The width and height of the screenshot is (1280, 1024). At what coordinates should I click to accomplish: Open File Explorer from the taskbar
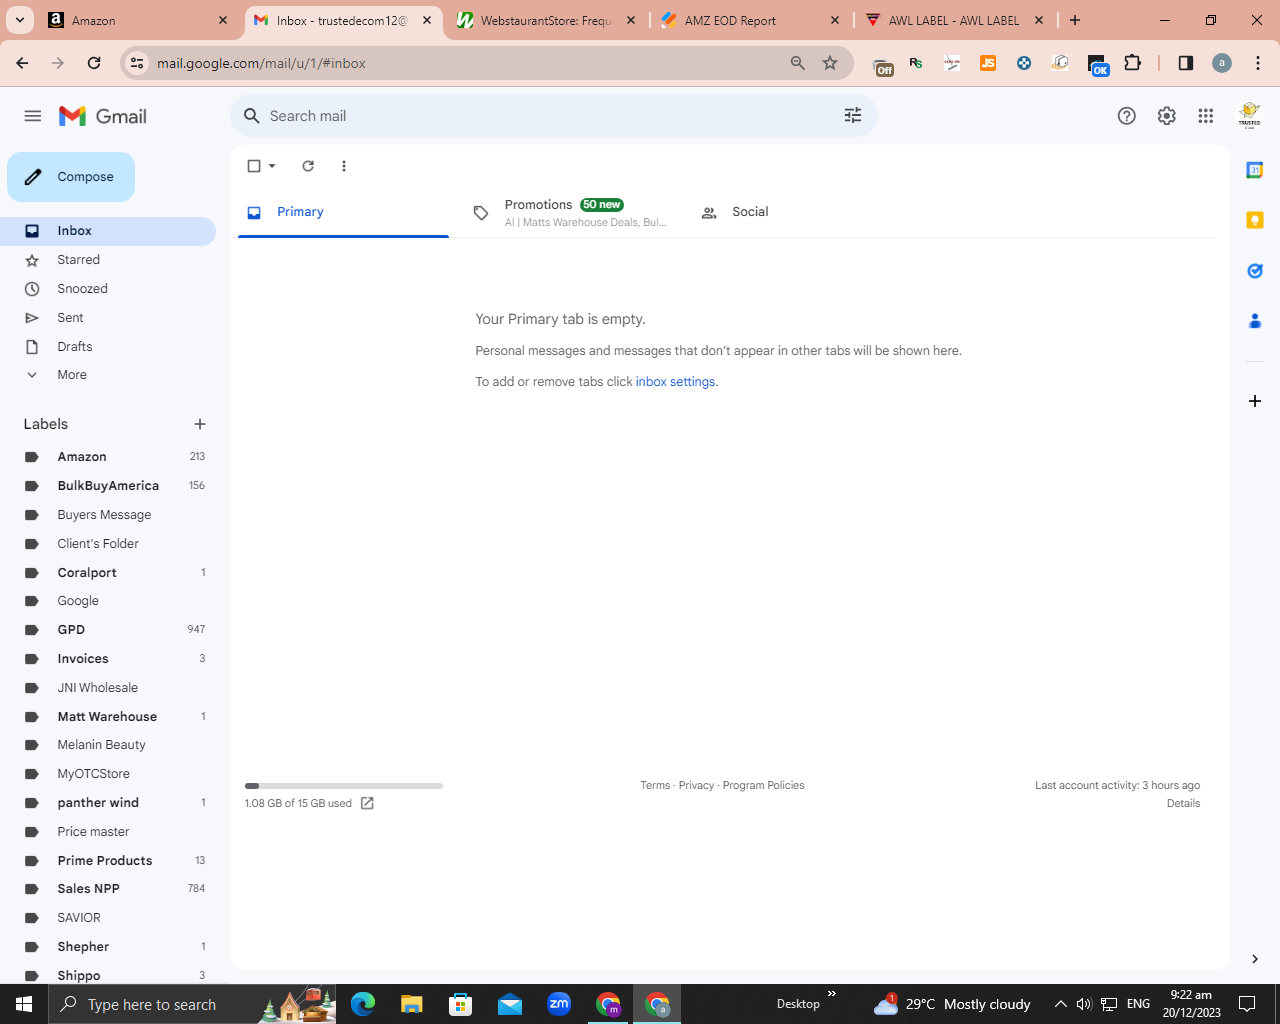pyautogui.click(x=412, y=1004)
